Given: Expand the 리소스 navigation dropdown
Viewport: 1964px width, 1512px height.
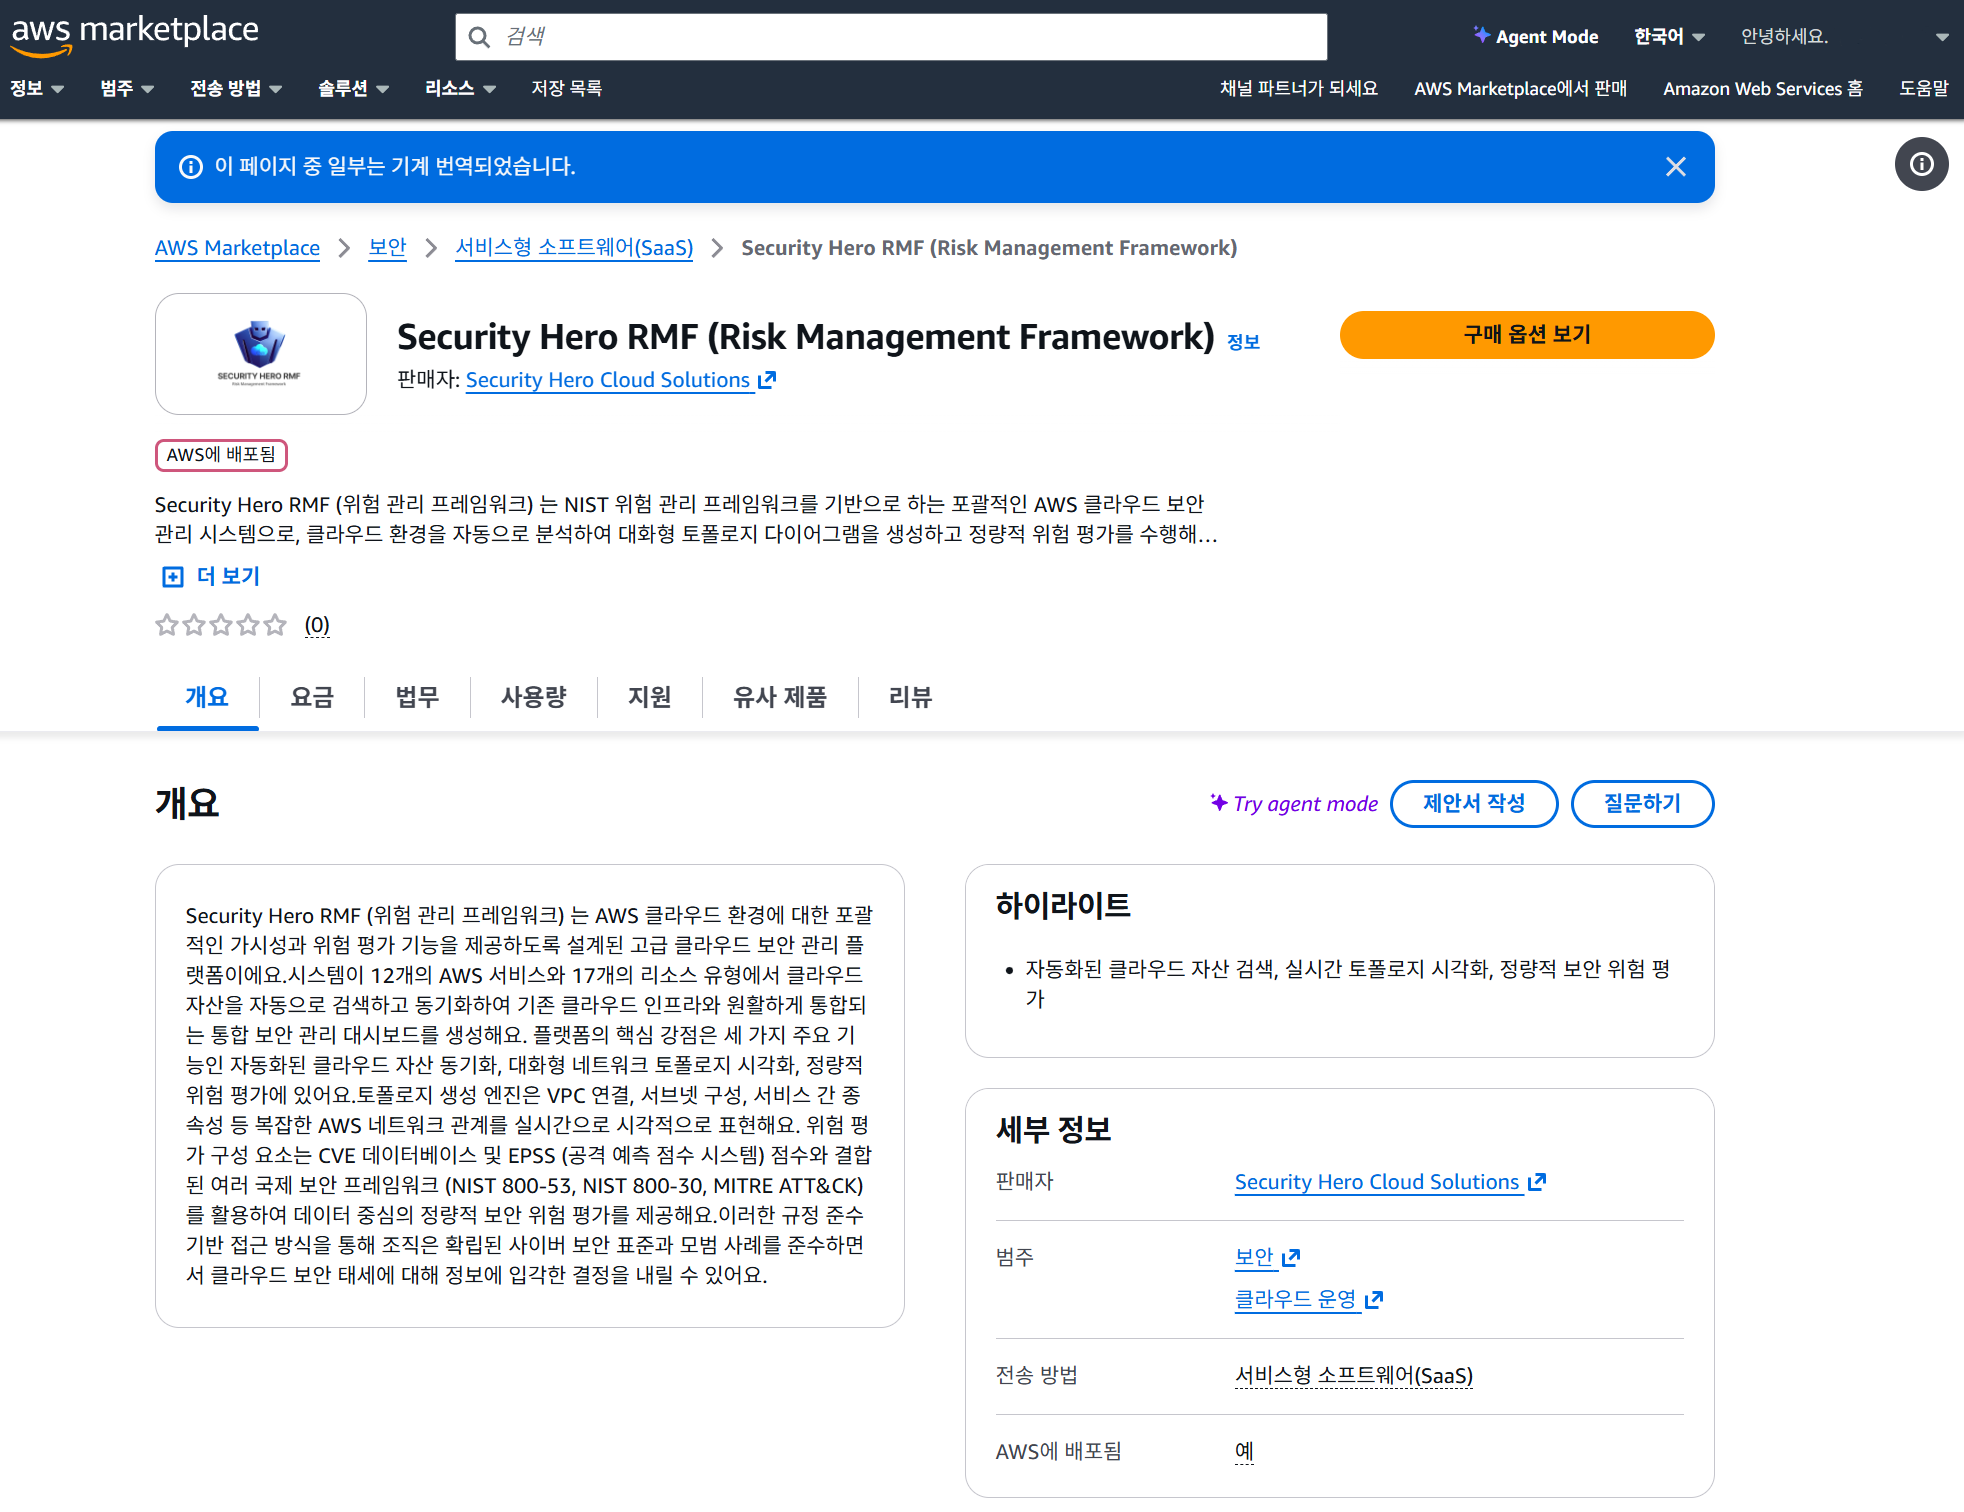Looking at the screenshot, I should (460, 89).
